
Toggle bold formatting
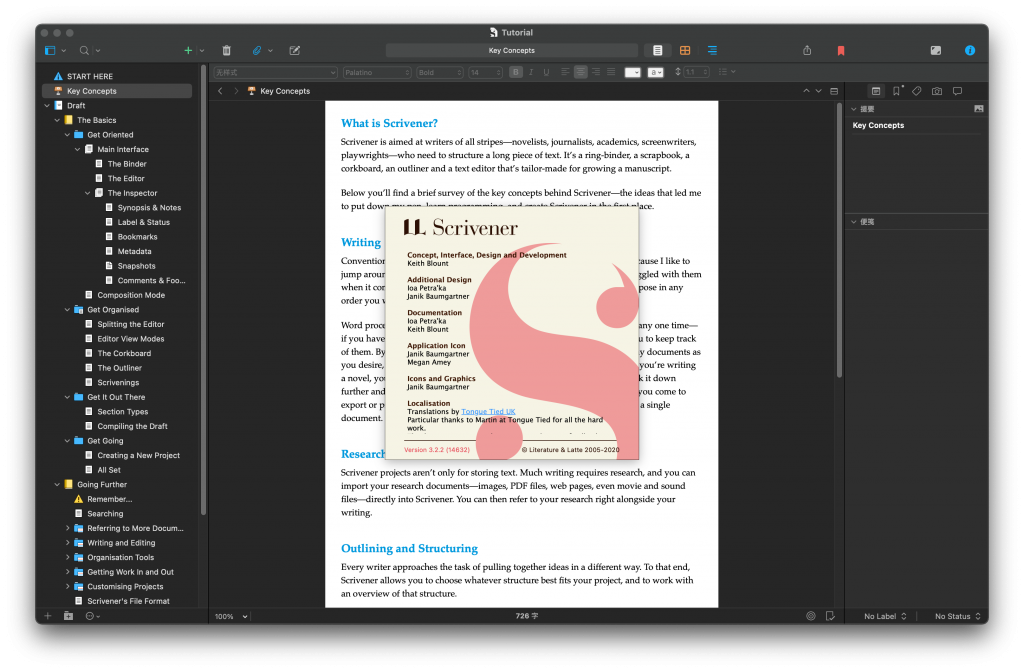pos(516,73)
